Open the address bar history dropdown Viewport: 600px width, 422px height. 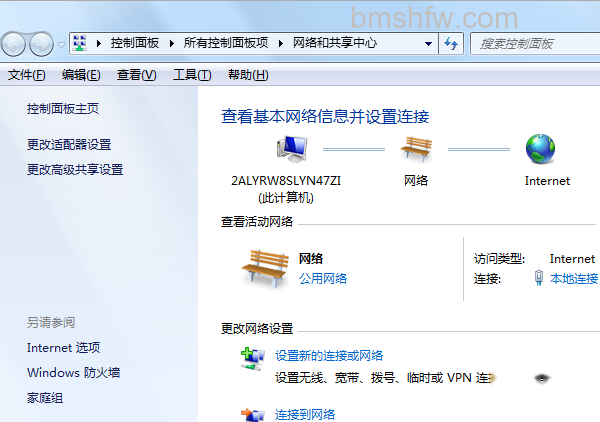pos(429,44)
